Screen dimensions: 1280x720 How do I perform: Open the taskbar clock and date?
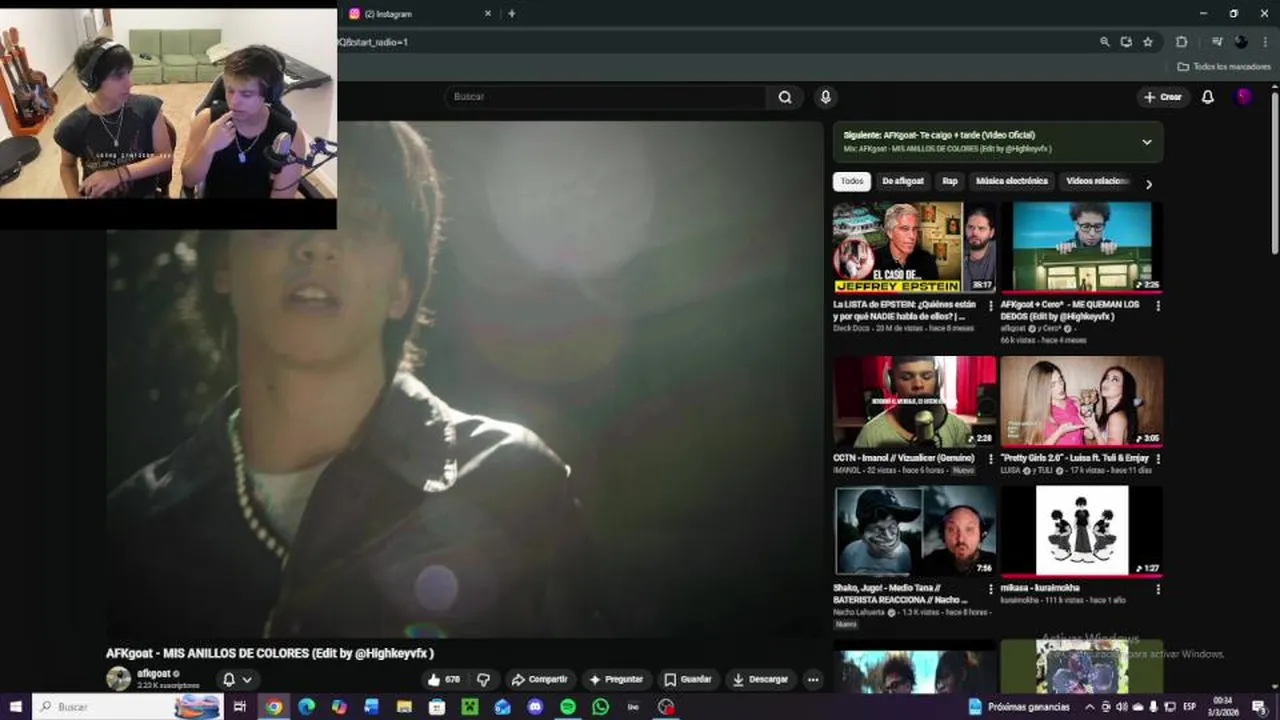click(x=1224, y=707)
